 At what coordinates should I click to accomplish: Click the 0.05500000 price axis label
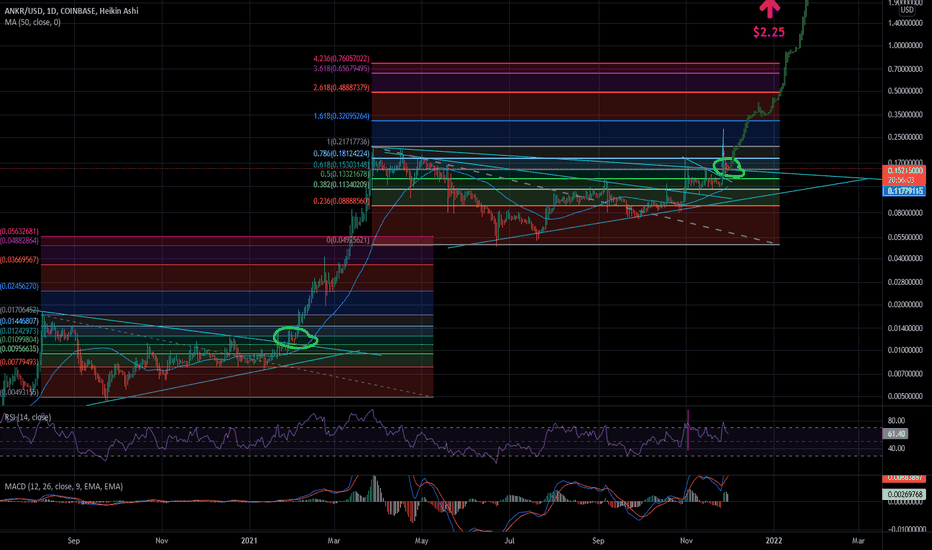point(905,237)
